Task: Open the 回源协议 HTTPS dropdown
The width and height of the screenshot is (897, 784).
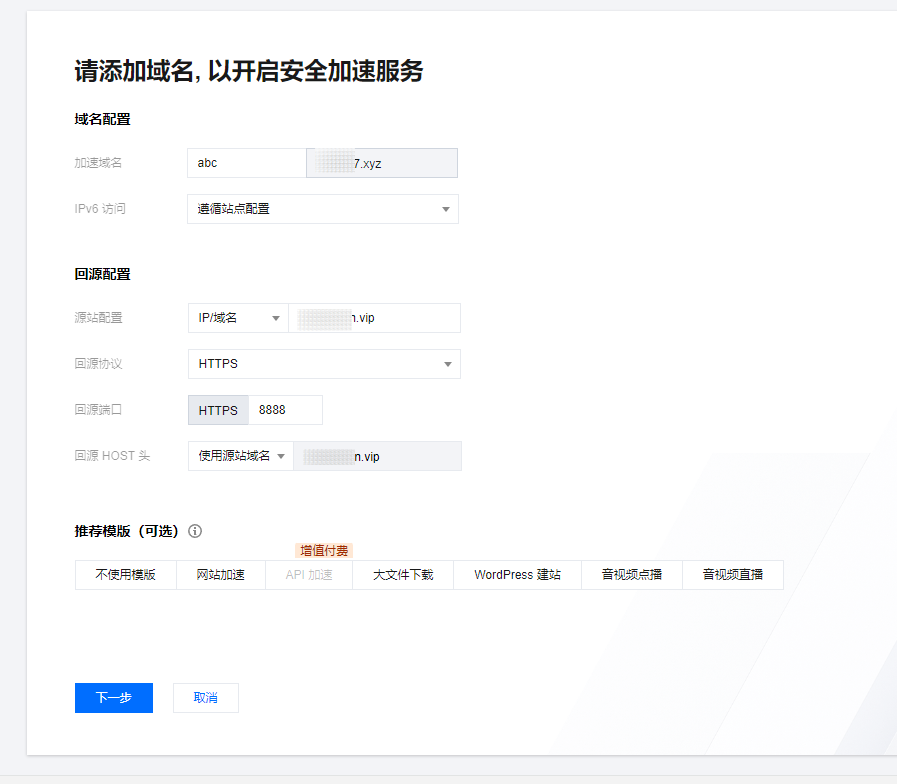Action: coord(323,364)
